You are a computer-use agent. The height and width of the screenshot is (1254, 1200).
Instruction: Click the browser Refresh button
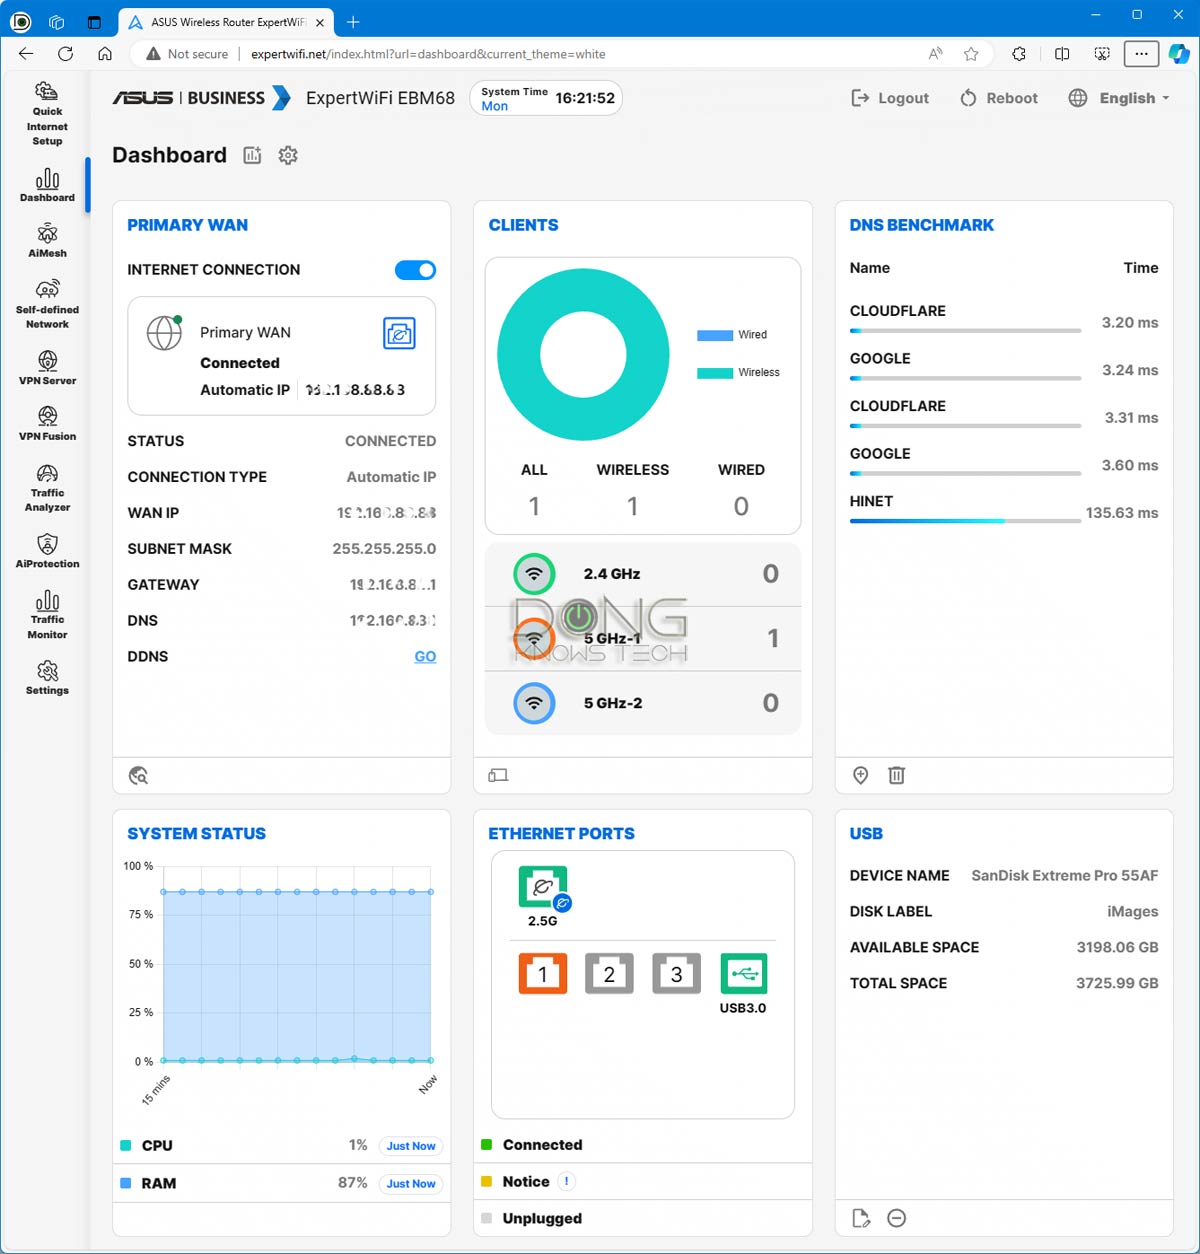coord(66,54)
